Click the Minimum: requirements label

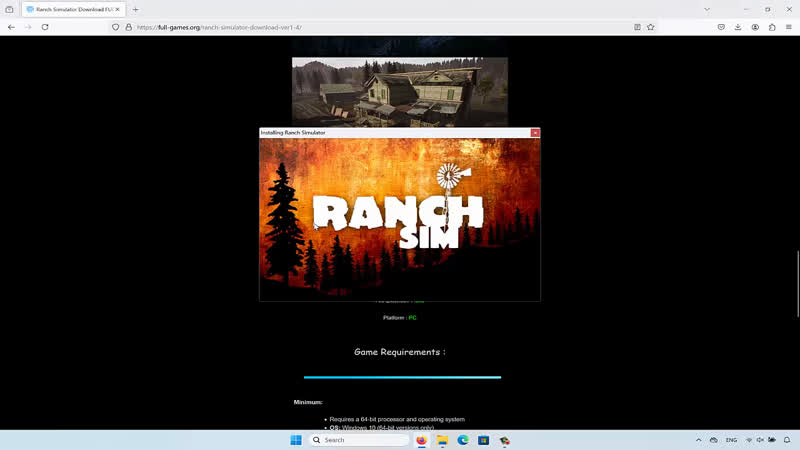(x=308, y=402)
